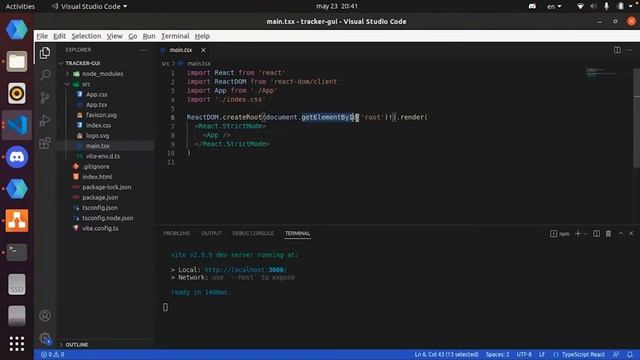The height and width of the screenshot is (360, 640).
Task: Open Explorer views and more actions ellipsis
Action: pyautogui.click(x=143, y=50)
